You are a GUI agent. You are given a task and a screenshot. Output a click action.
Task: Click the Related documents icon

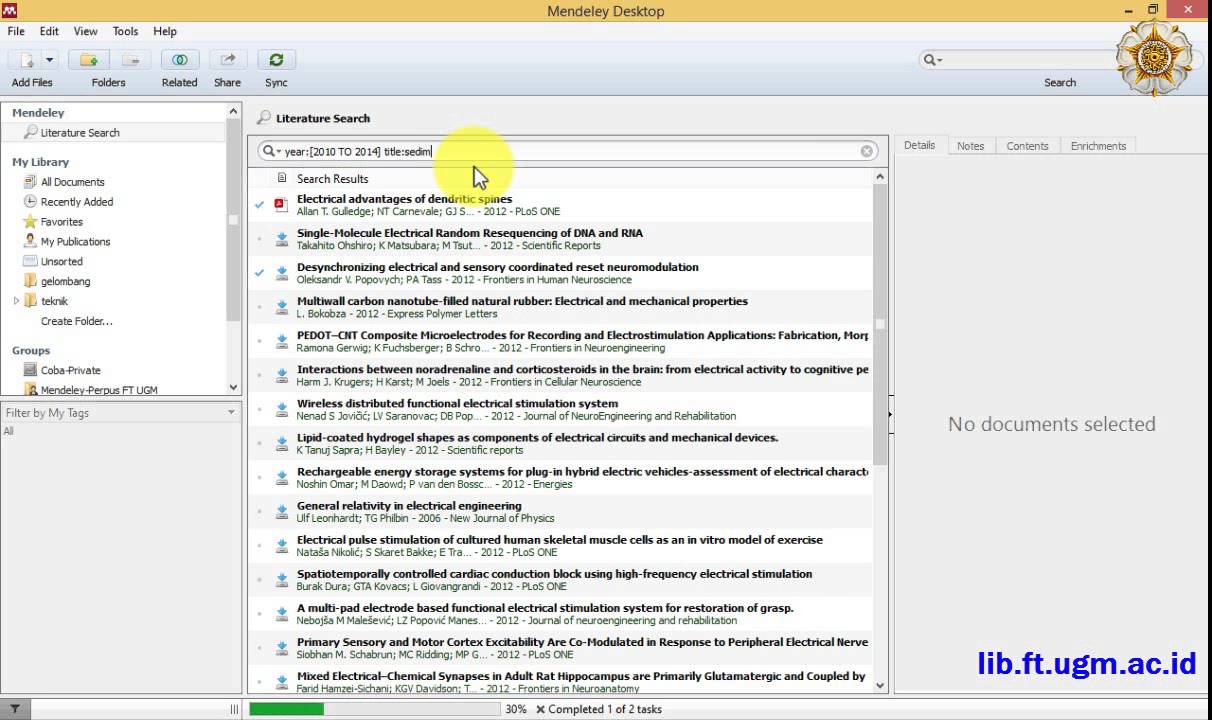tap(179, 60)
